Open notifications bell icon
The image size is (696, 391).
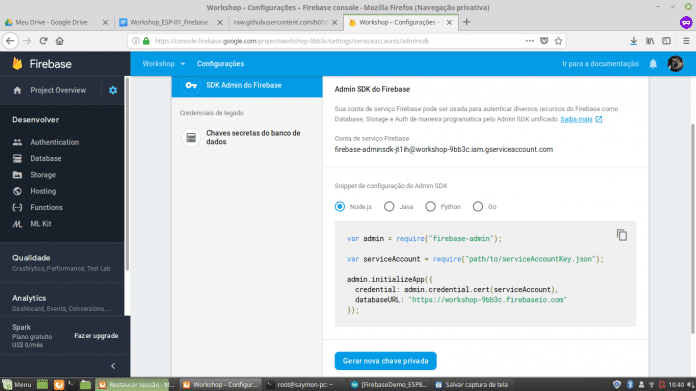point(653,64)
